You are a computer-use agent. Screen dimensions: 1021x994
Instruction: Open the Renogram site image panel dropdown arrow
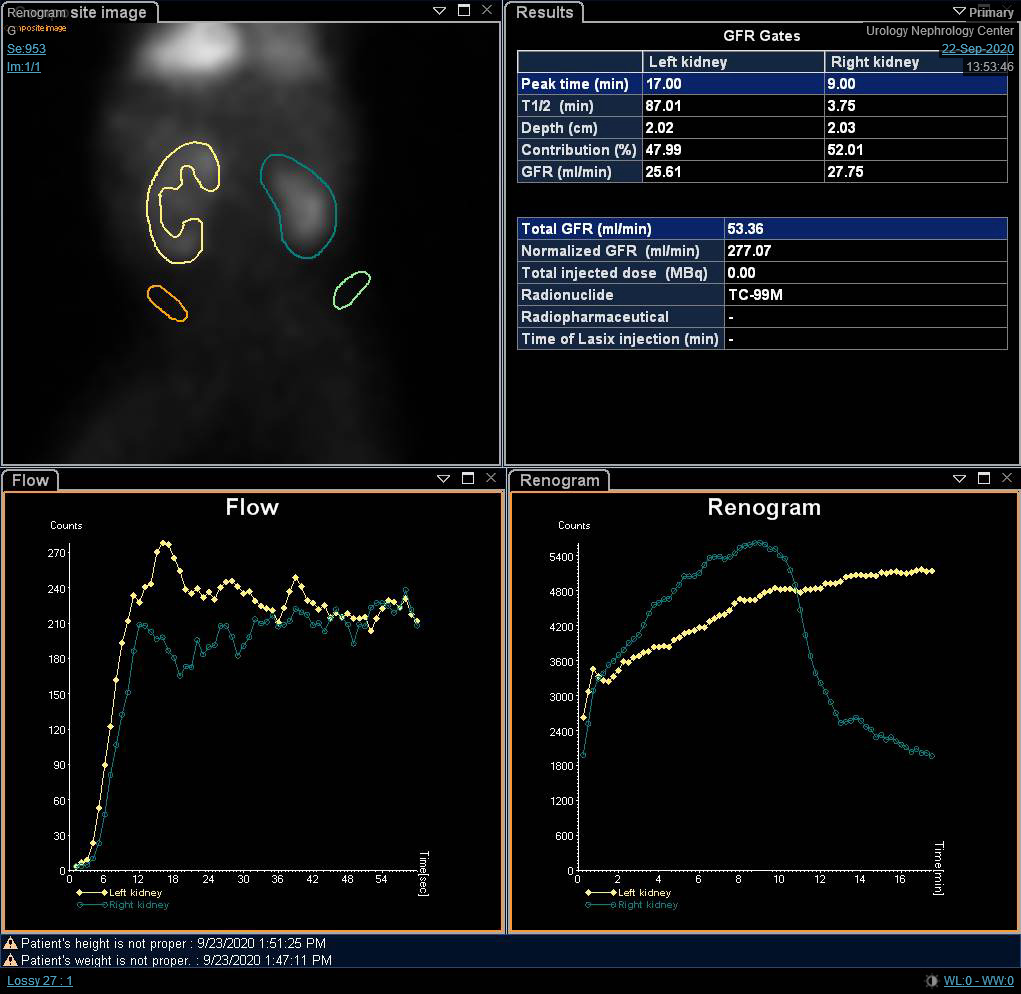[440, 10]
